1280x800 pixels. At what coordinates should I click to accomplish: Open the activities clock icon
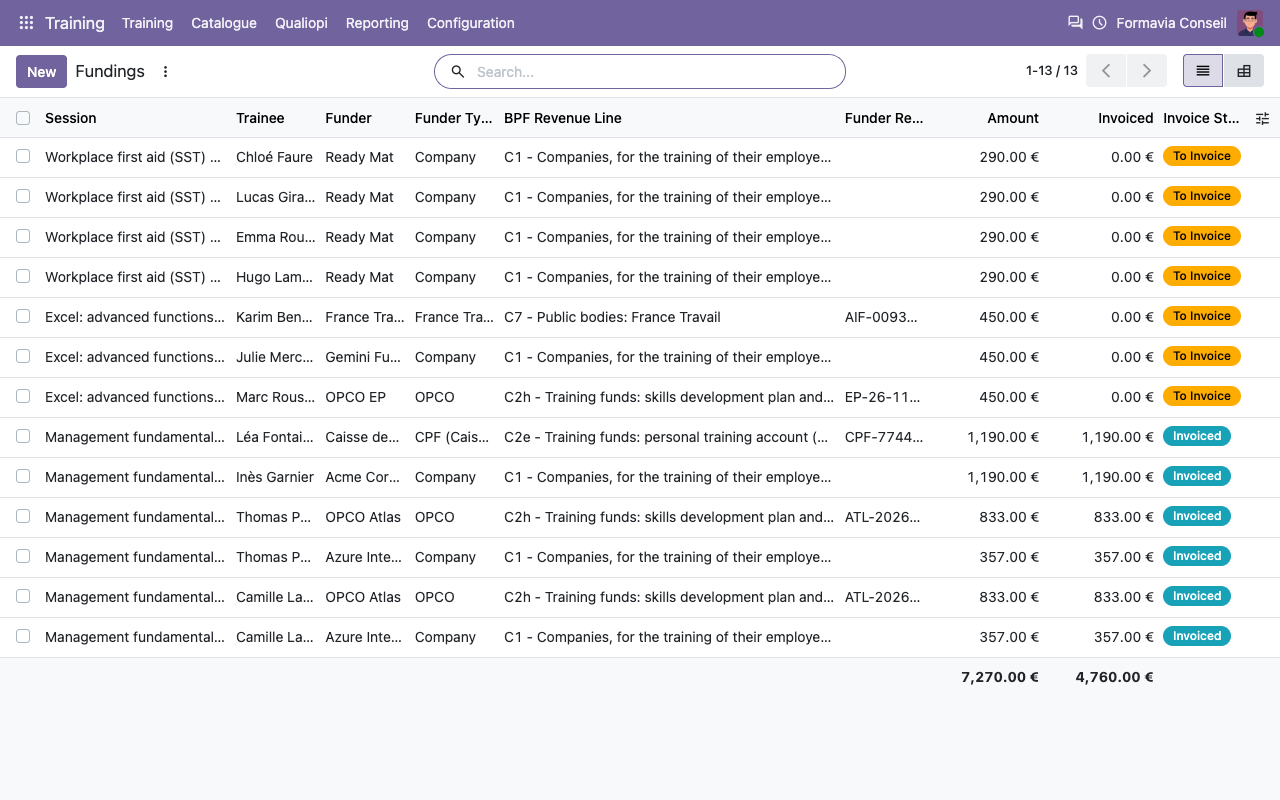(x=1100, y=23)
